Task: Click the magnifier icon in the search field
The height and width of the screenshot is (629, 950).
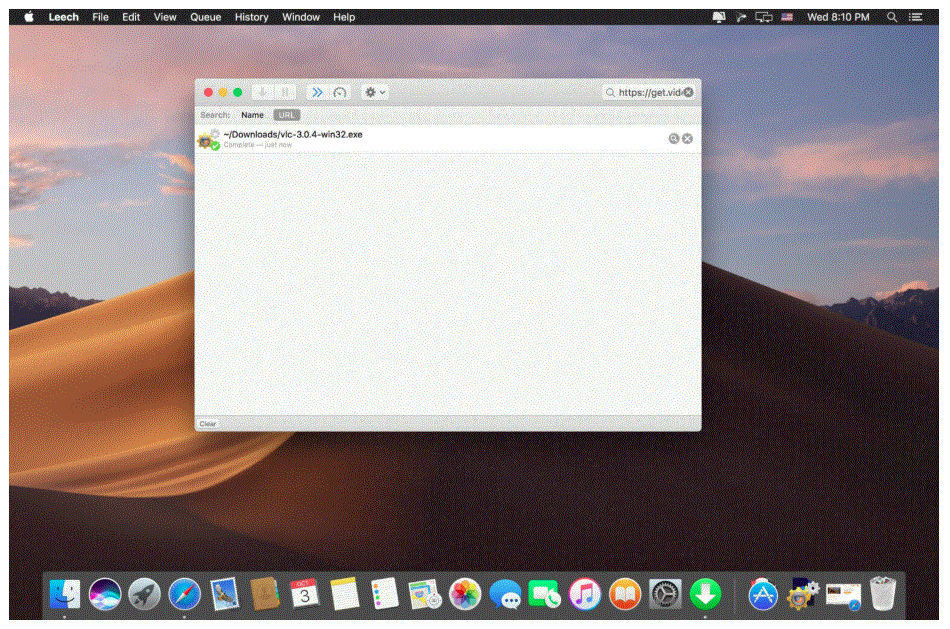Action: click(610, 92)
